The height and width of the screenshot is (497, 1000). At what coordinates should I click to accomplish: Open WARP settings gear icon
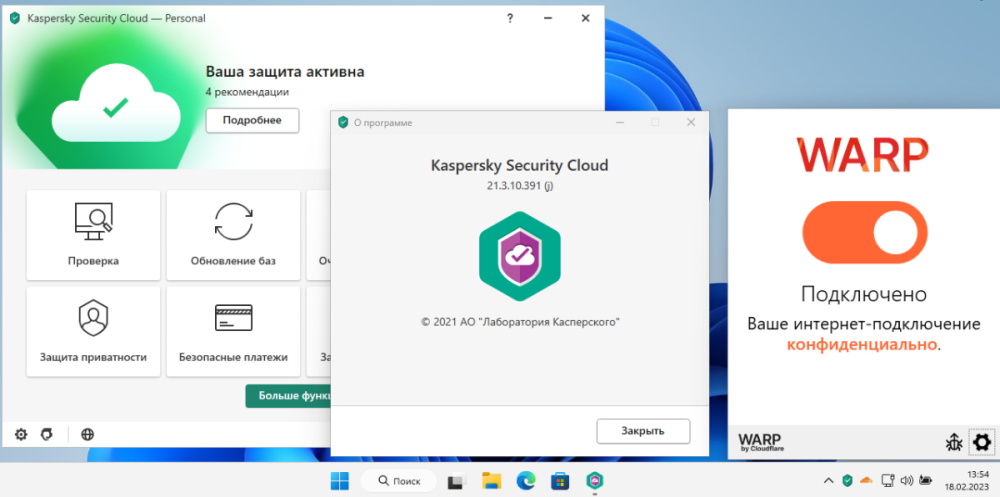point(982,441)
